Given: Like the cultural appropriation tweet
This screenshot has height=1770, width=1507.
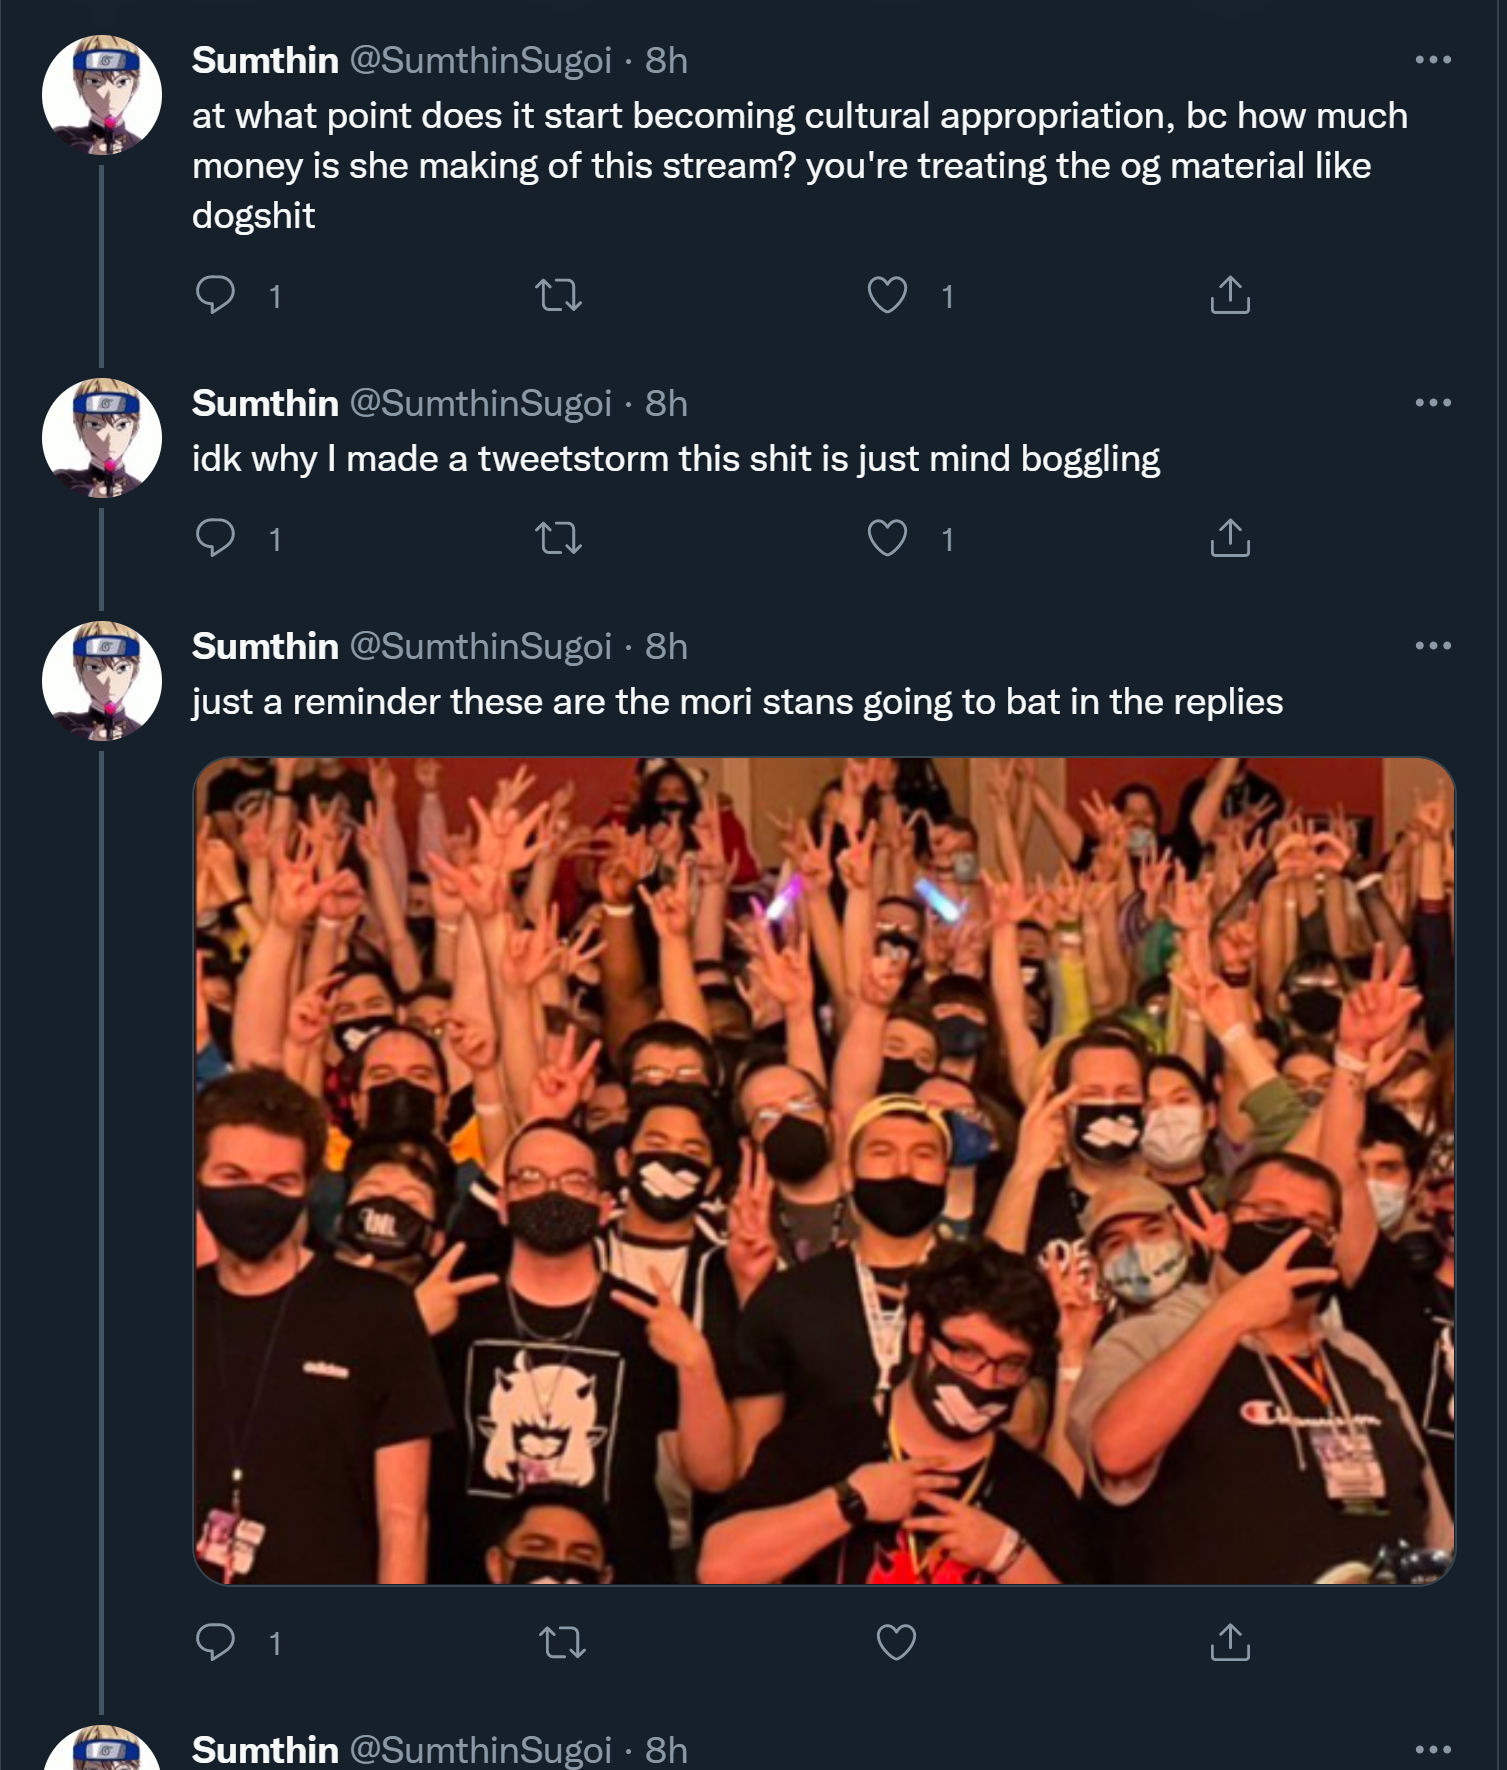Looking at the screenshot, I should pos(887,295).
